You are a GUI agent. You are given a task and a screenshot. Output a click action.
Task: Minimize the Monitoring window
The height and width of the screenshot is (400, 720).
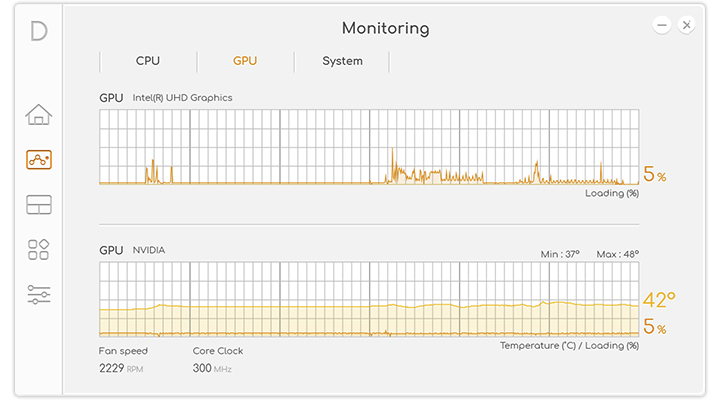click(661, 25)
